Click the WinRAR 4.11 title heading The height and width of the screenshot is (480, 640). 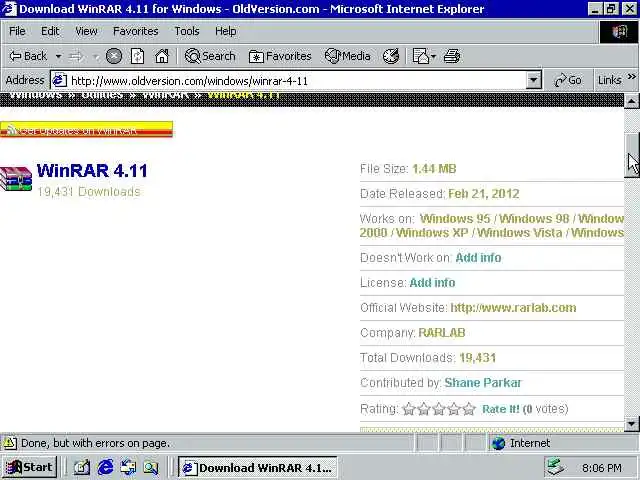tap(92, 171)
